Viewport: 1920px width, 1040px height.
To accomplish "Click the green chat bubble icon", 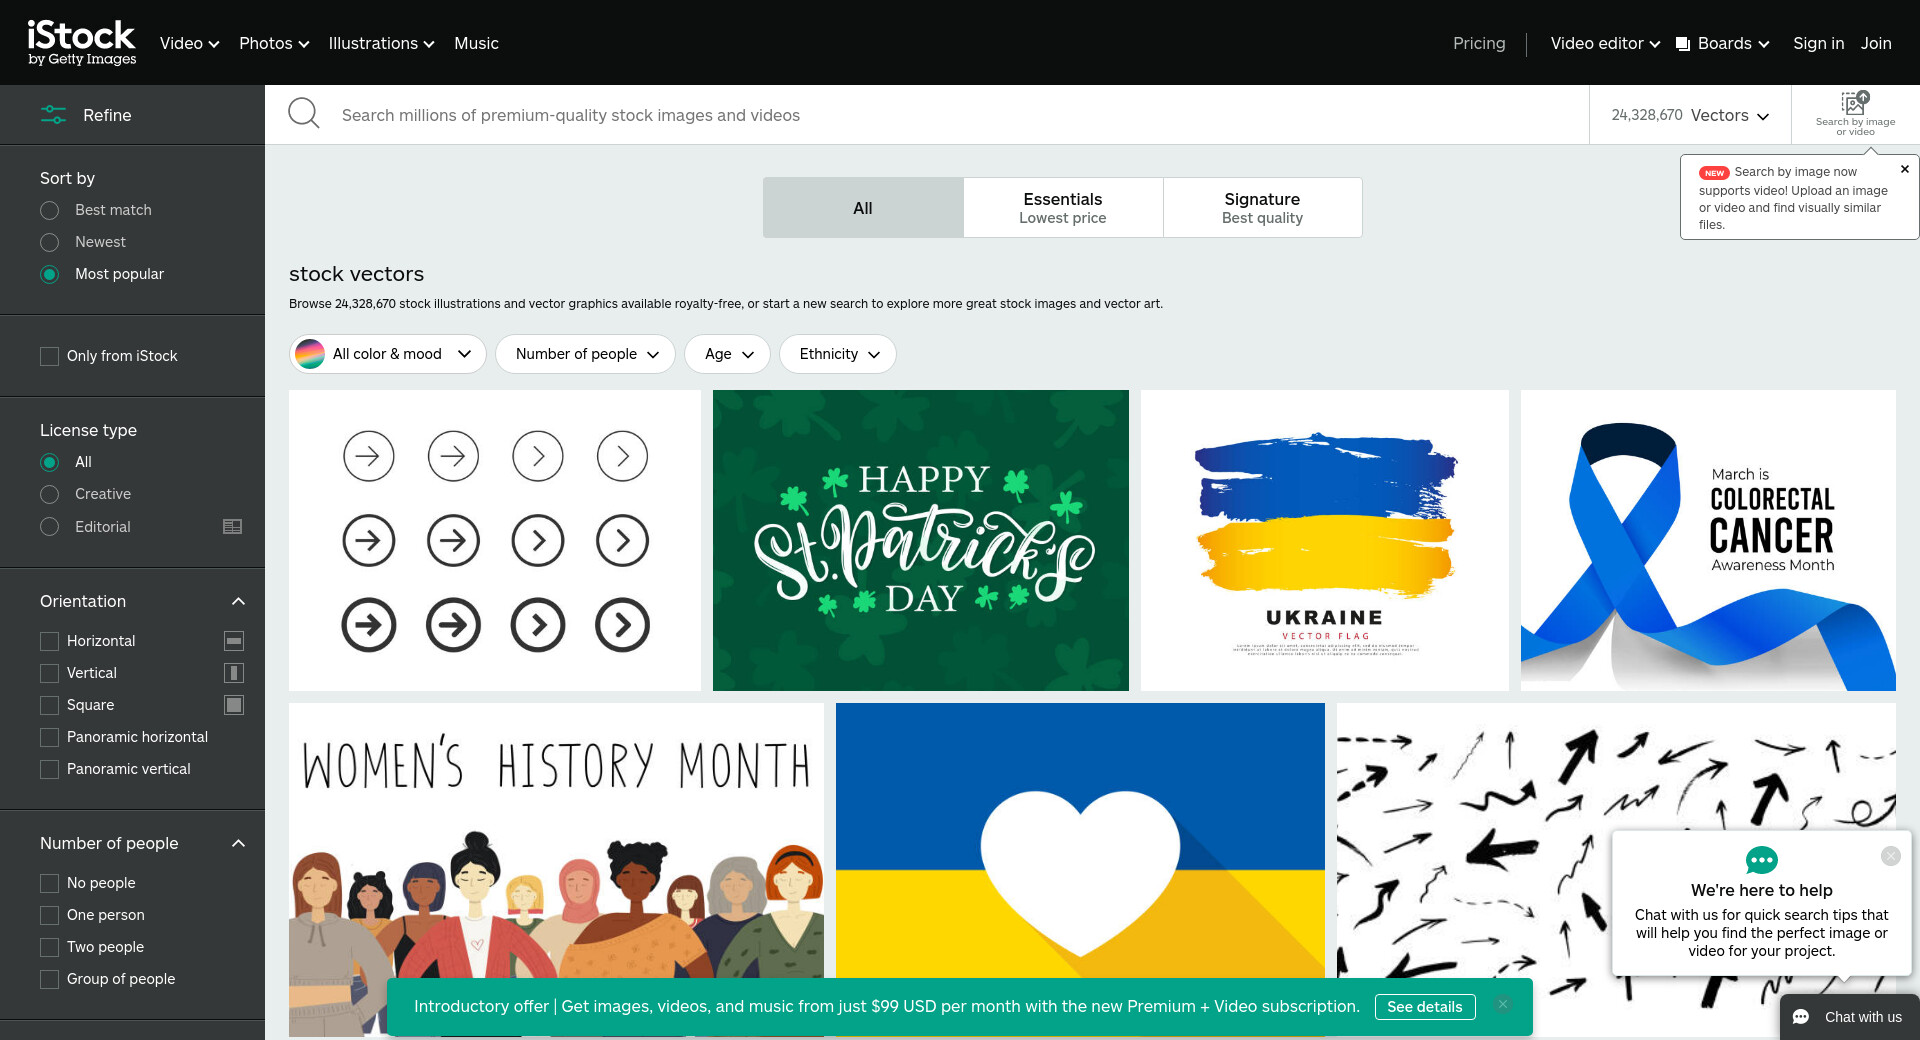I will [1761, 860].
